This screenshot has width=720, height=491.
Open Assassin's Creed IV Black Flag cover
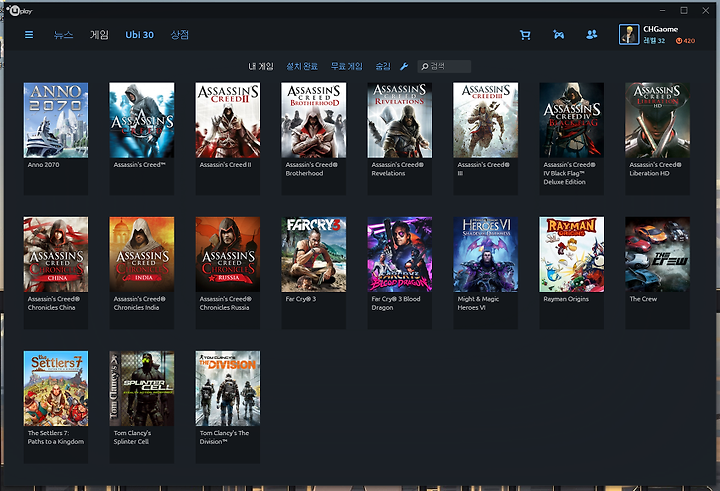pyautogui.click(x=572, y=120)
